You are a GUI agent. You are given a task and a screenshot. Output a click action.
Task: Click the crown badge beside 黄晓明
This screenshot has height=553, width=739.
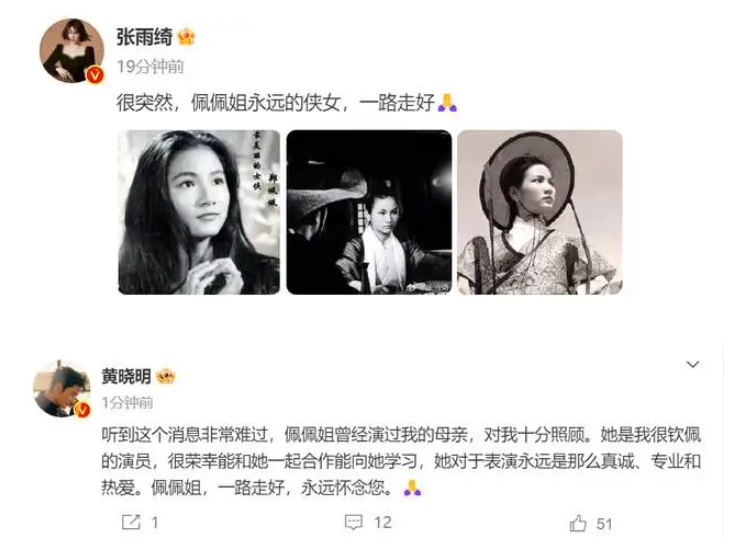(x=165, y=376)
